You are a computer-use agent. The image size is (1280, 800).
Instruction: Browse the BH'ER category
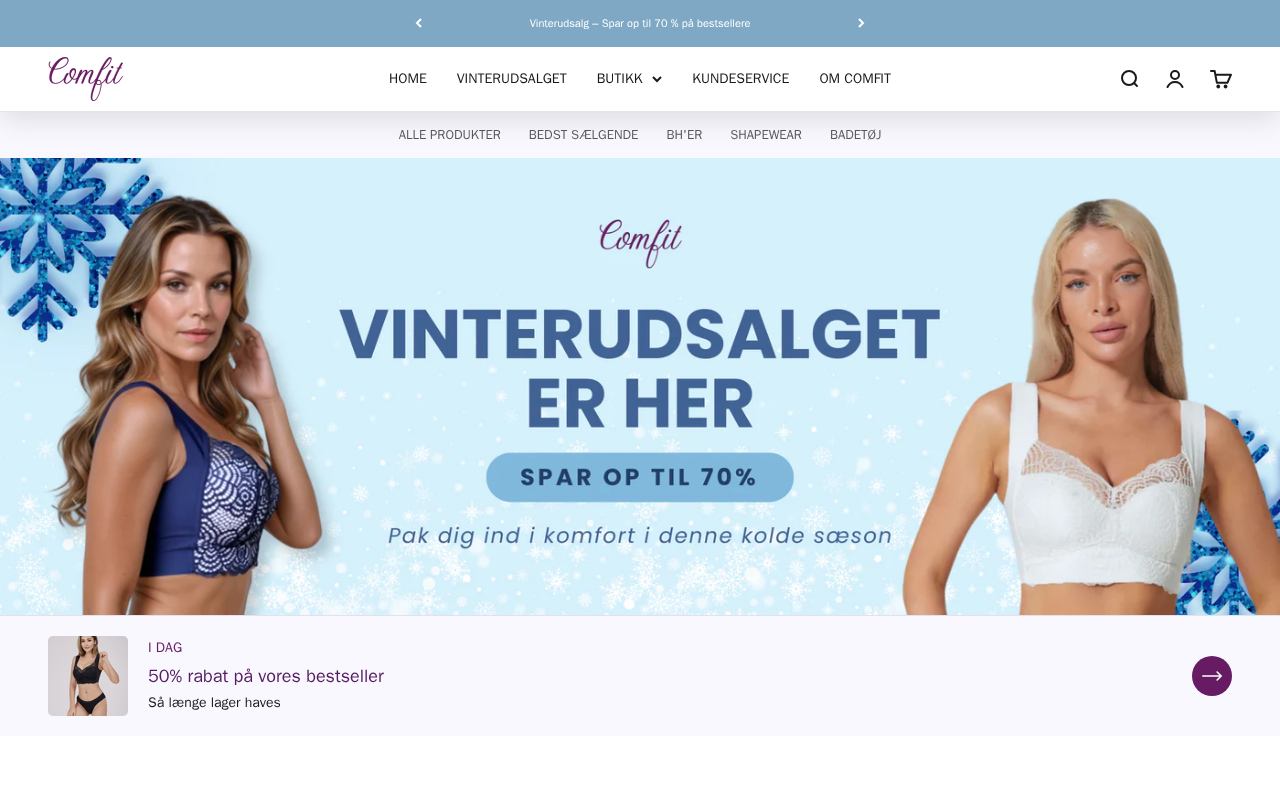pos(684,135)
